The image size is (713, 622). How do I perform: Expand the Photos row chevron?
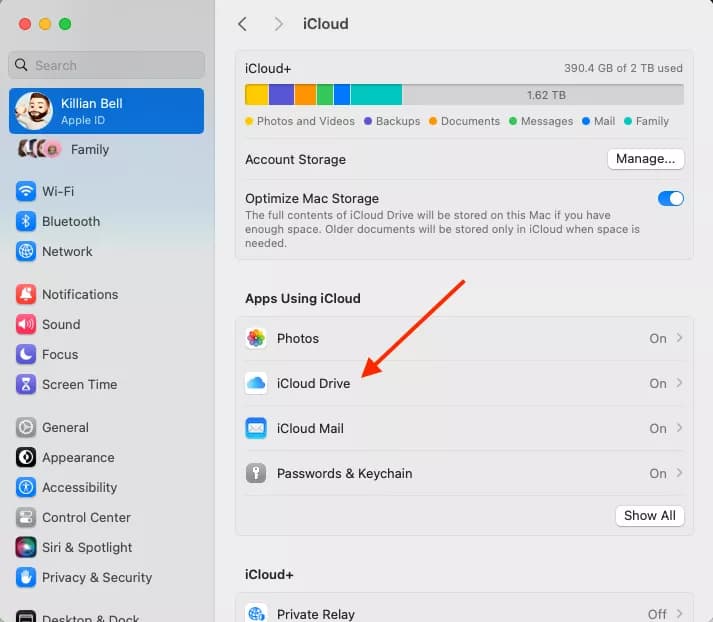click(679, 338)
